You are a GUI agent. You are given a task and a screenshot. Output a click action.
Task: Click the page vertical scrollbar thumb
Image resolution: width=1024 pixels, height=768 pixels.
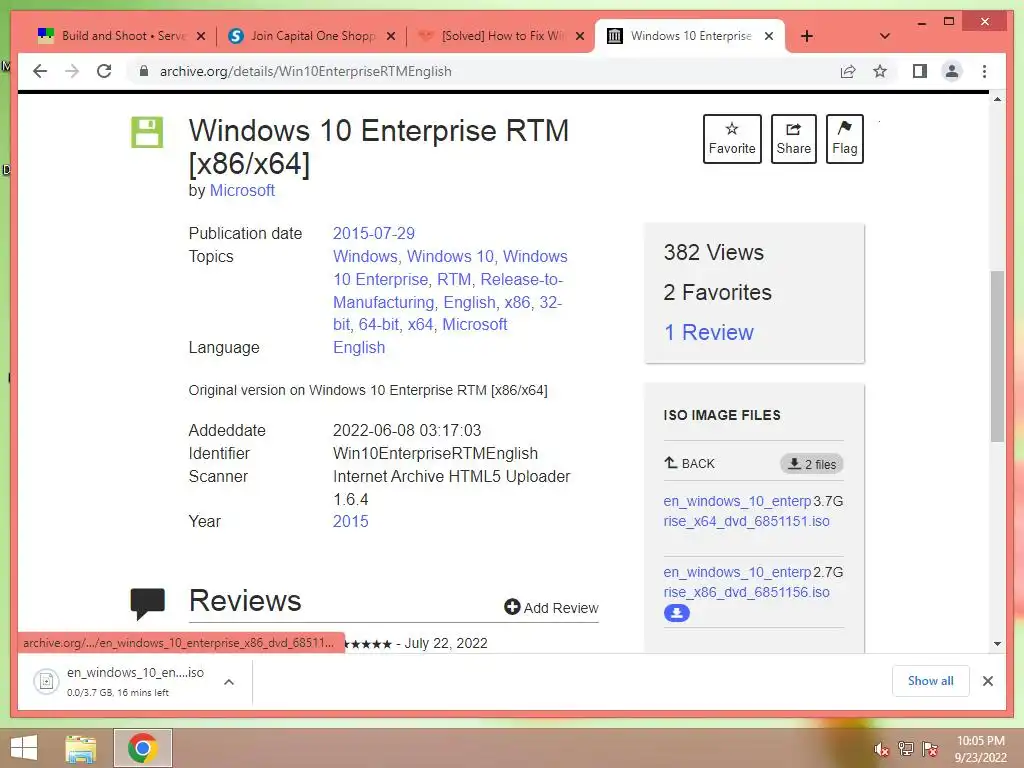[x=997, y=356]
